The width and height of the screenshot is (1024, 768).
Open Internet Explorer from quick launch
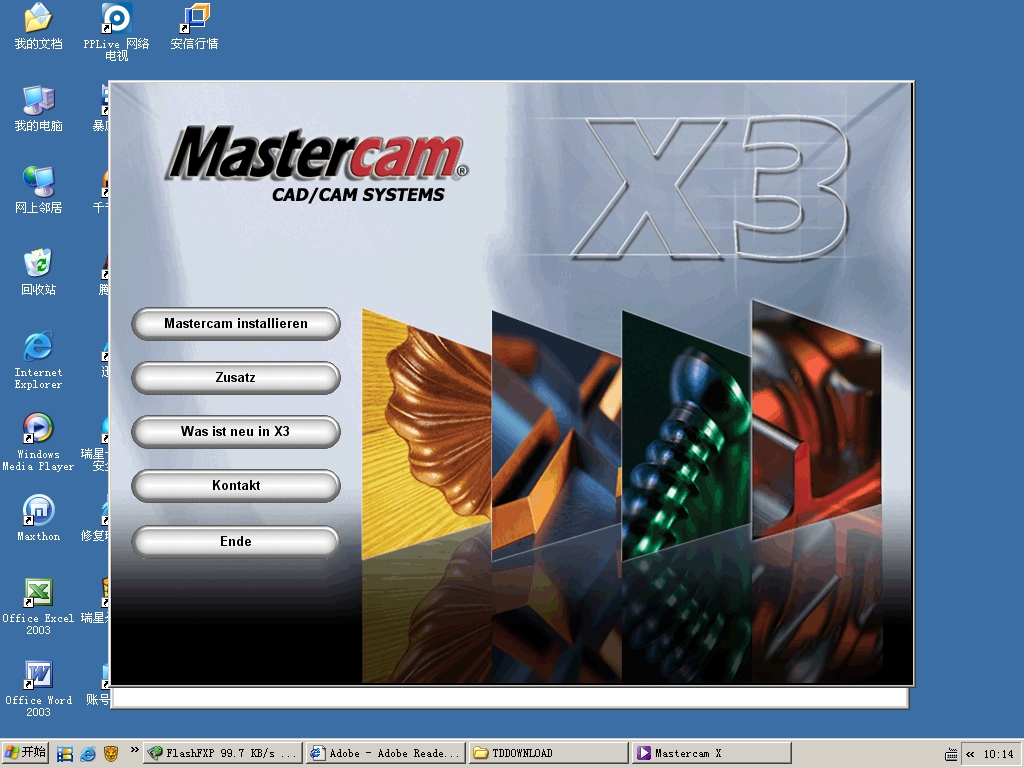tap(88, 754)
